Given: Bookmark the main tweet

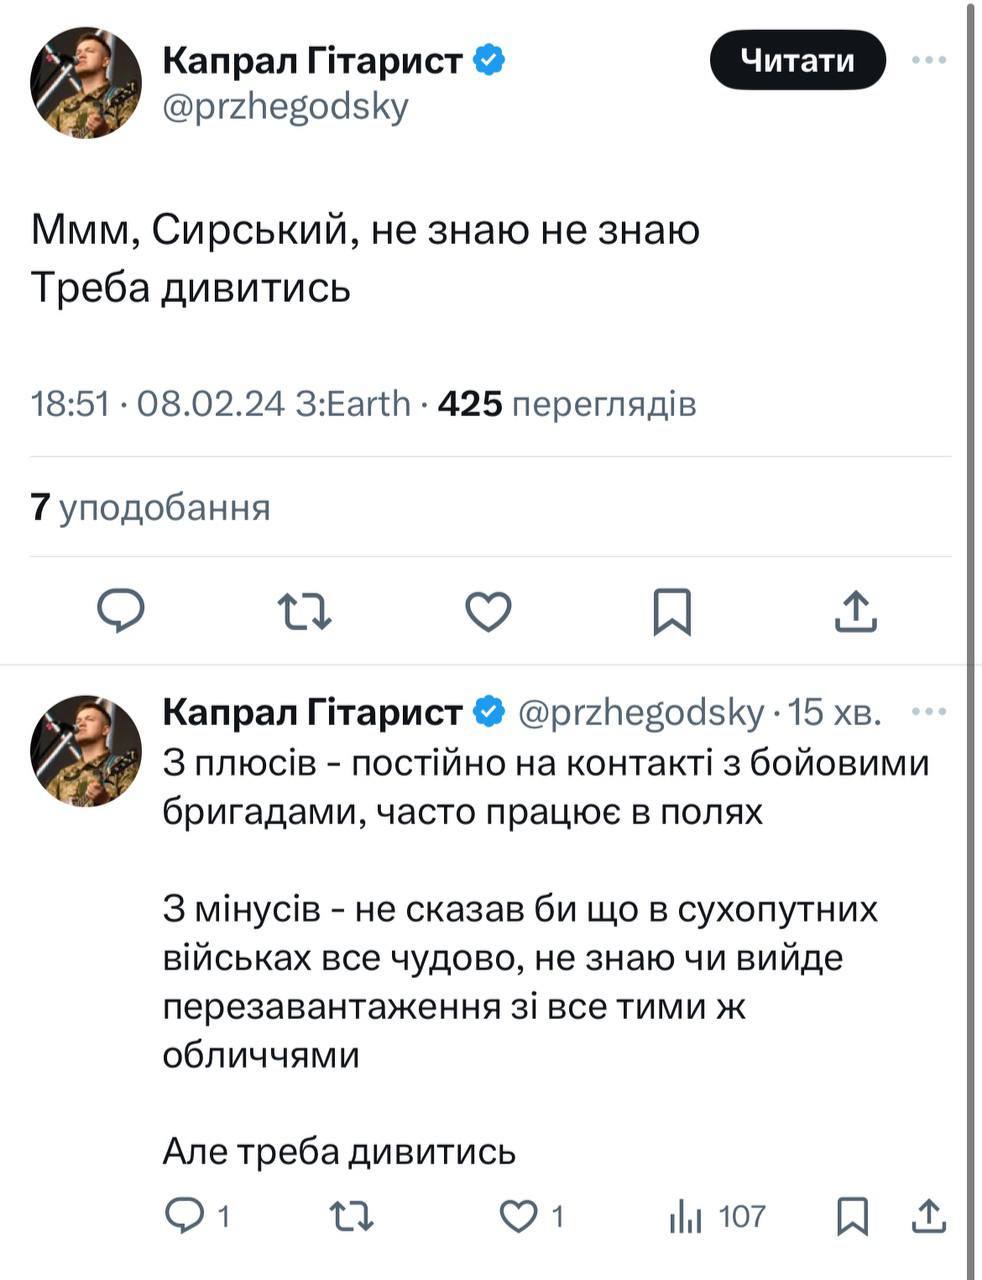Looking at the screenshot, I should (672, 611).
